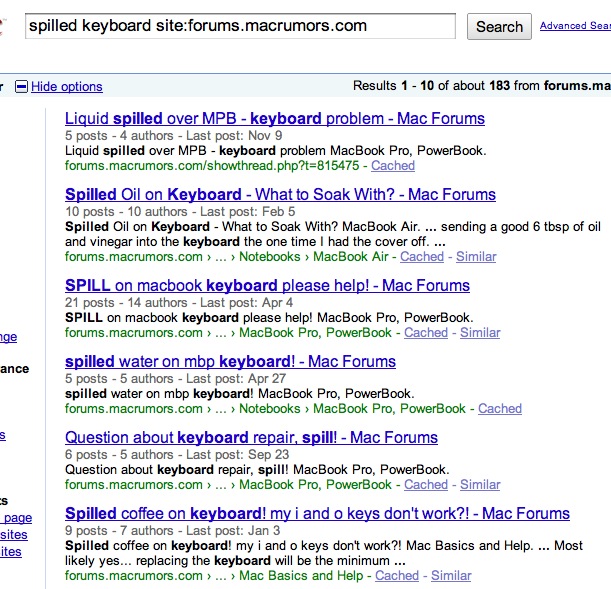The height and width of the screenshot is (589, 611).
Task: Open the Advanced Search link
Action: (x=575, y=26)
